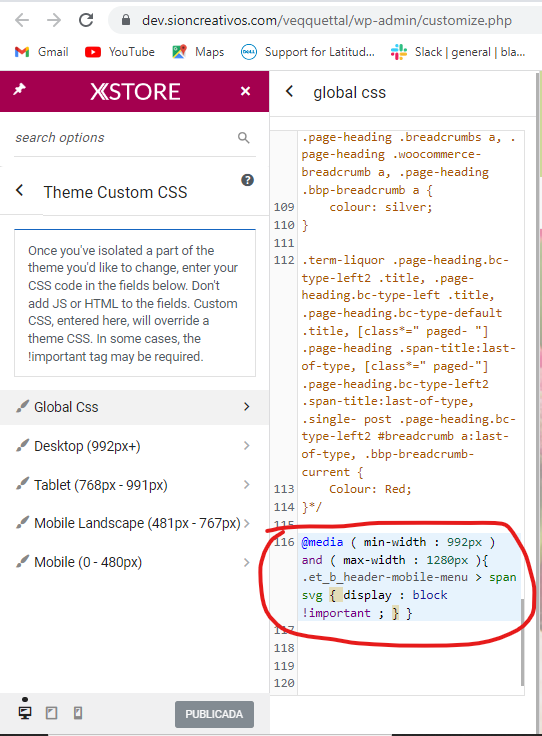The width and height of the screenshot is (542, 736).
Task: Click the PUBLICADA publish button
Action: [214, 714]
